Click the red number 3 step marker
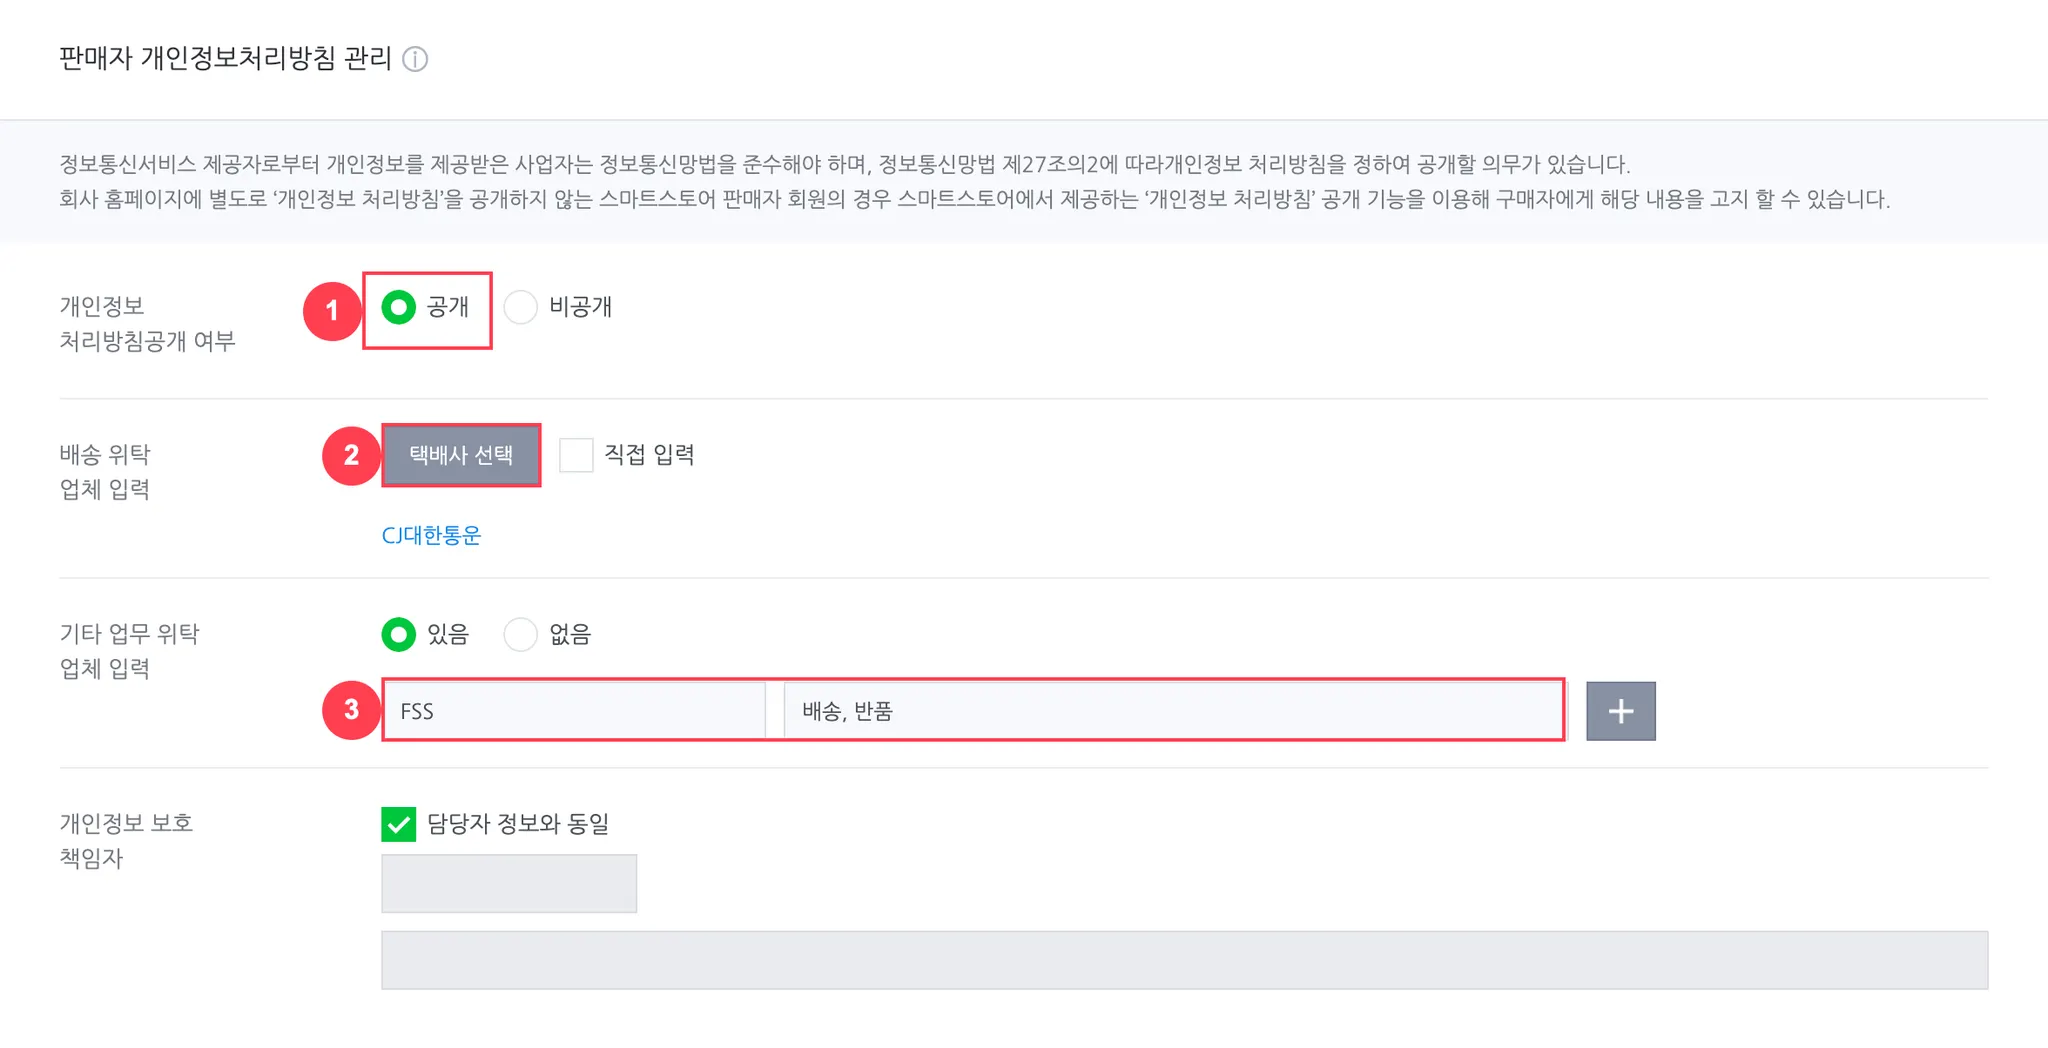 point(351,710)
